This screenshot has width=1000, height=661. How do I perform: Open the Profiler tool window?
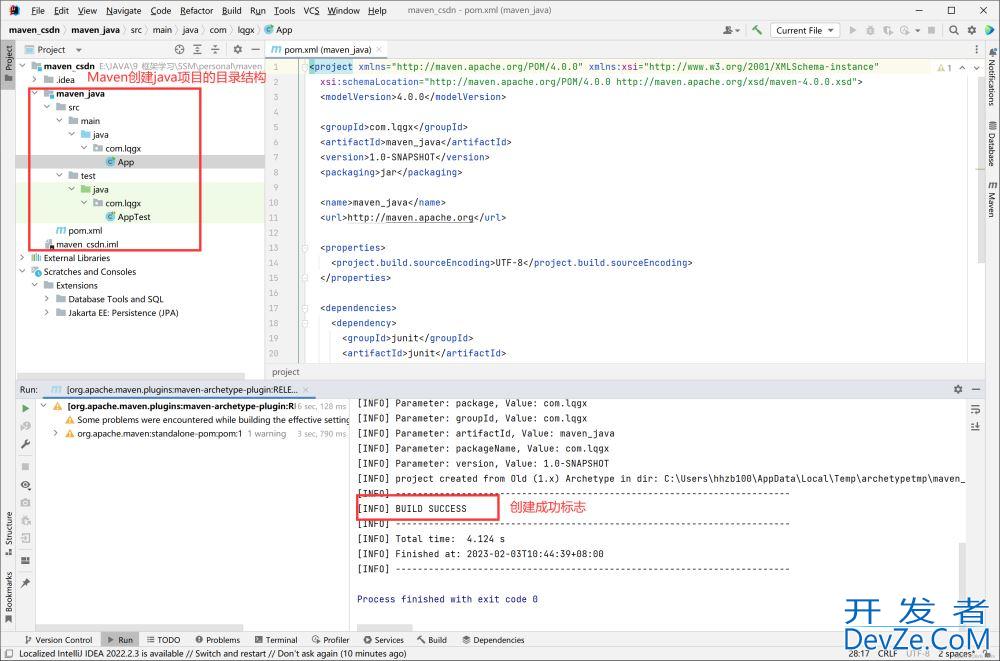pos(330,639)
